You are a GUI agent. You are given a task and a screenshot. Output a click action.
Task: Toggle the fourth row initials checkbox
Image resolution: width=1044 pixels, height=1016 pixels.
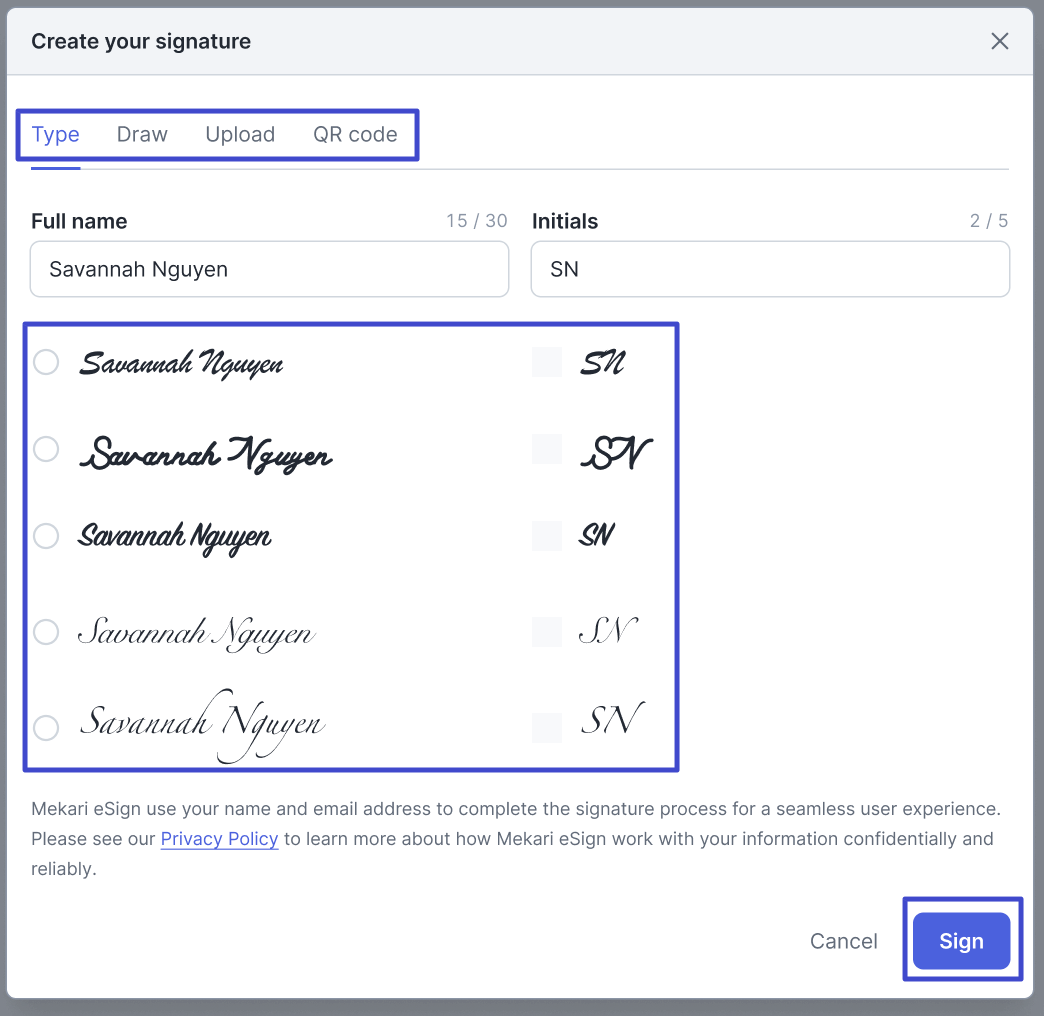click(547, 632)
